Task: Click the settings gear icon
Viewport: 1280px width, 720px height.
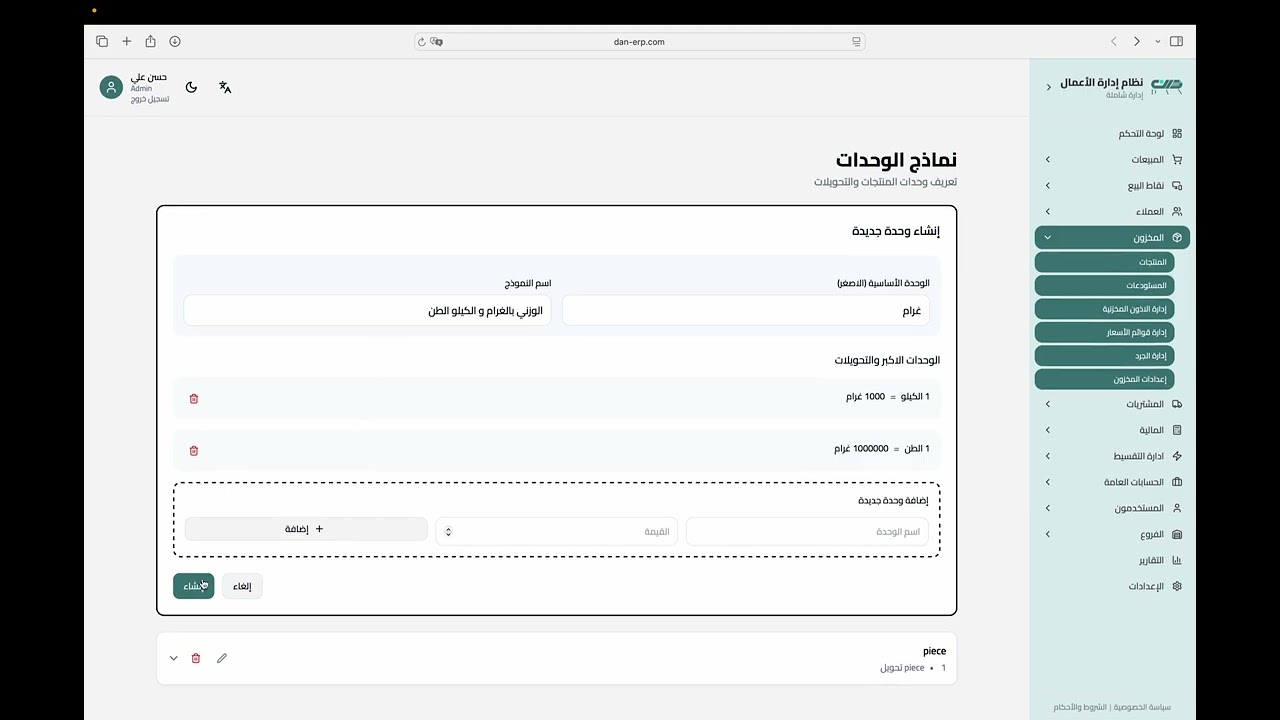Action: tap(1177, 586)
